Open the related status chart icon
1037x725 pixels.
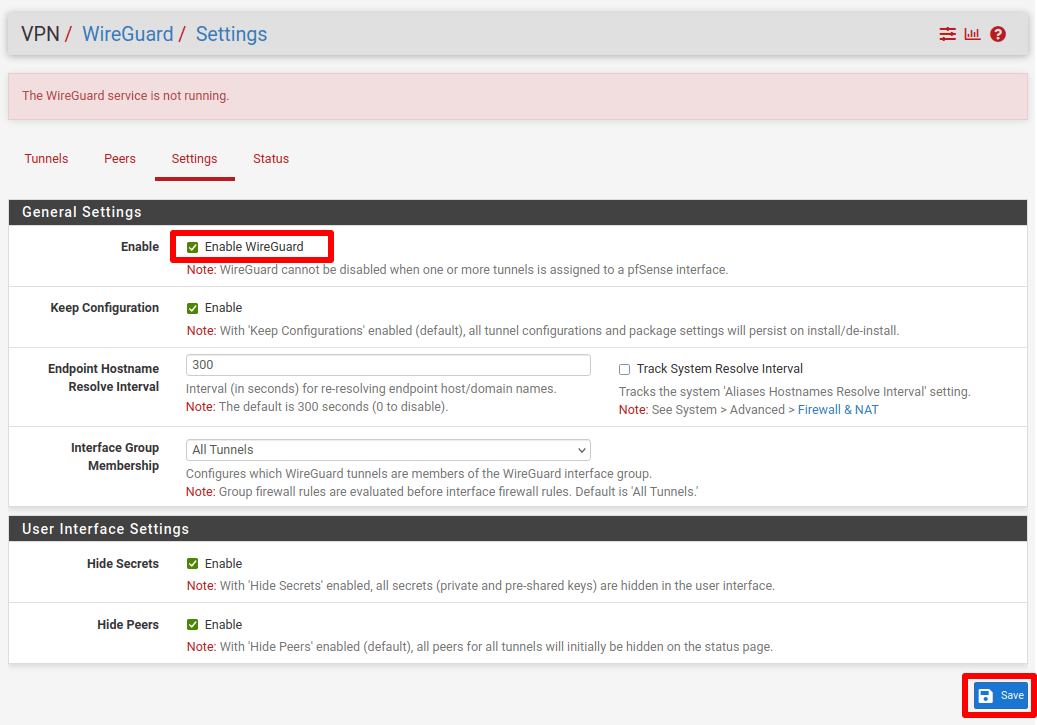click(x=972, y=34)
